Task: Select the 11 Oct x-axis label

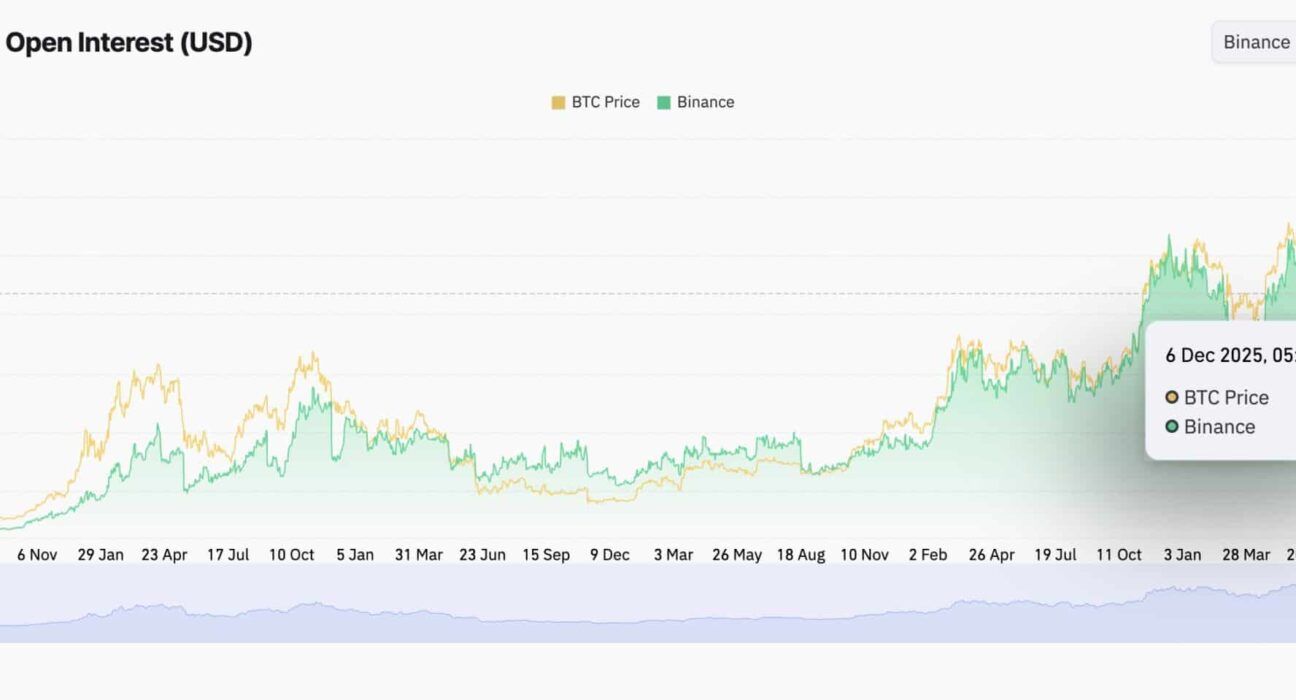Action: click(1118, 555)
